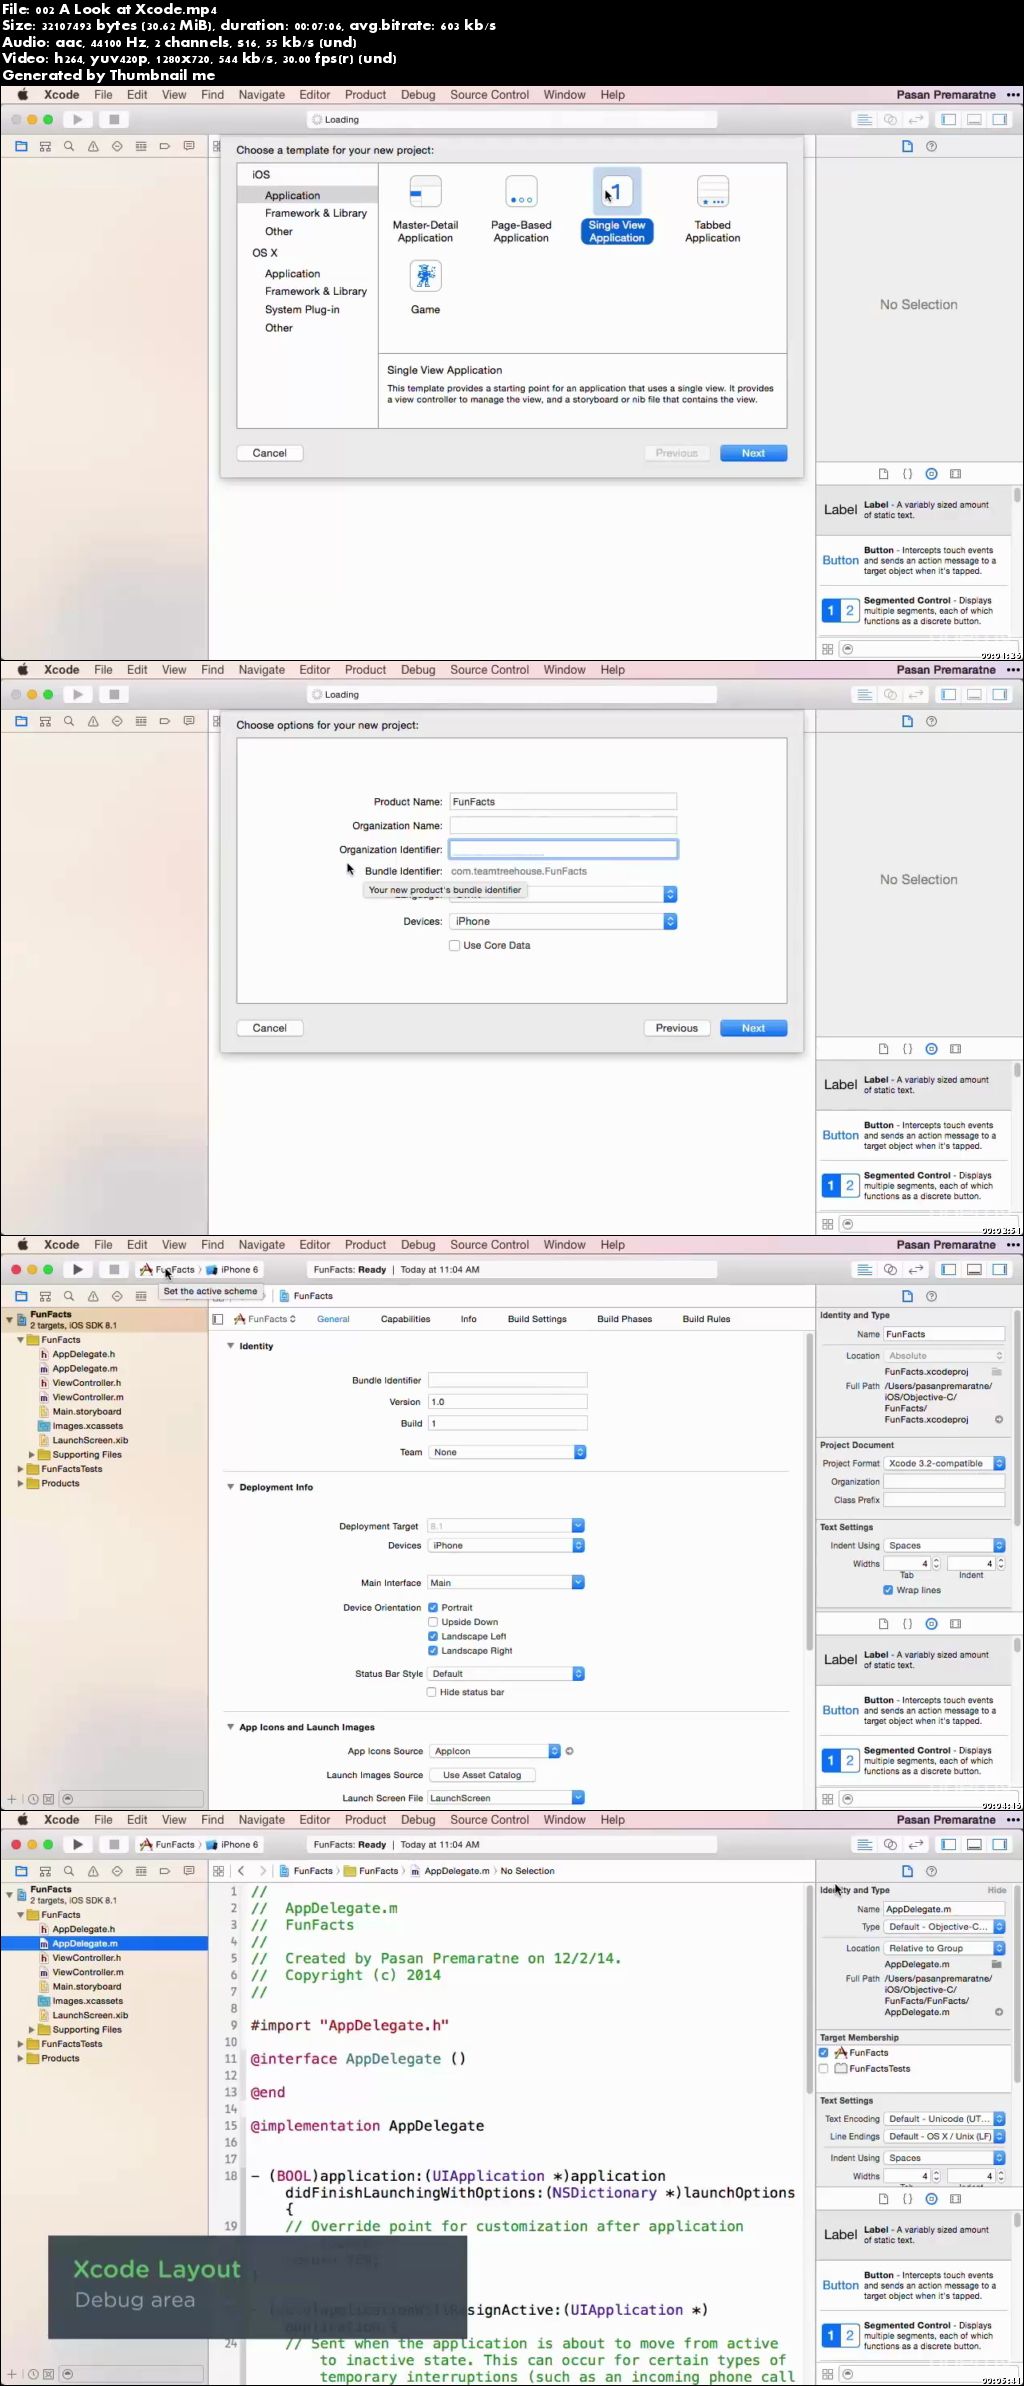1024x2386 pixels.
Task: Show file template library in the General settings frame
Action: (883, 1624)
